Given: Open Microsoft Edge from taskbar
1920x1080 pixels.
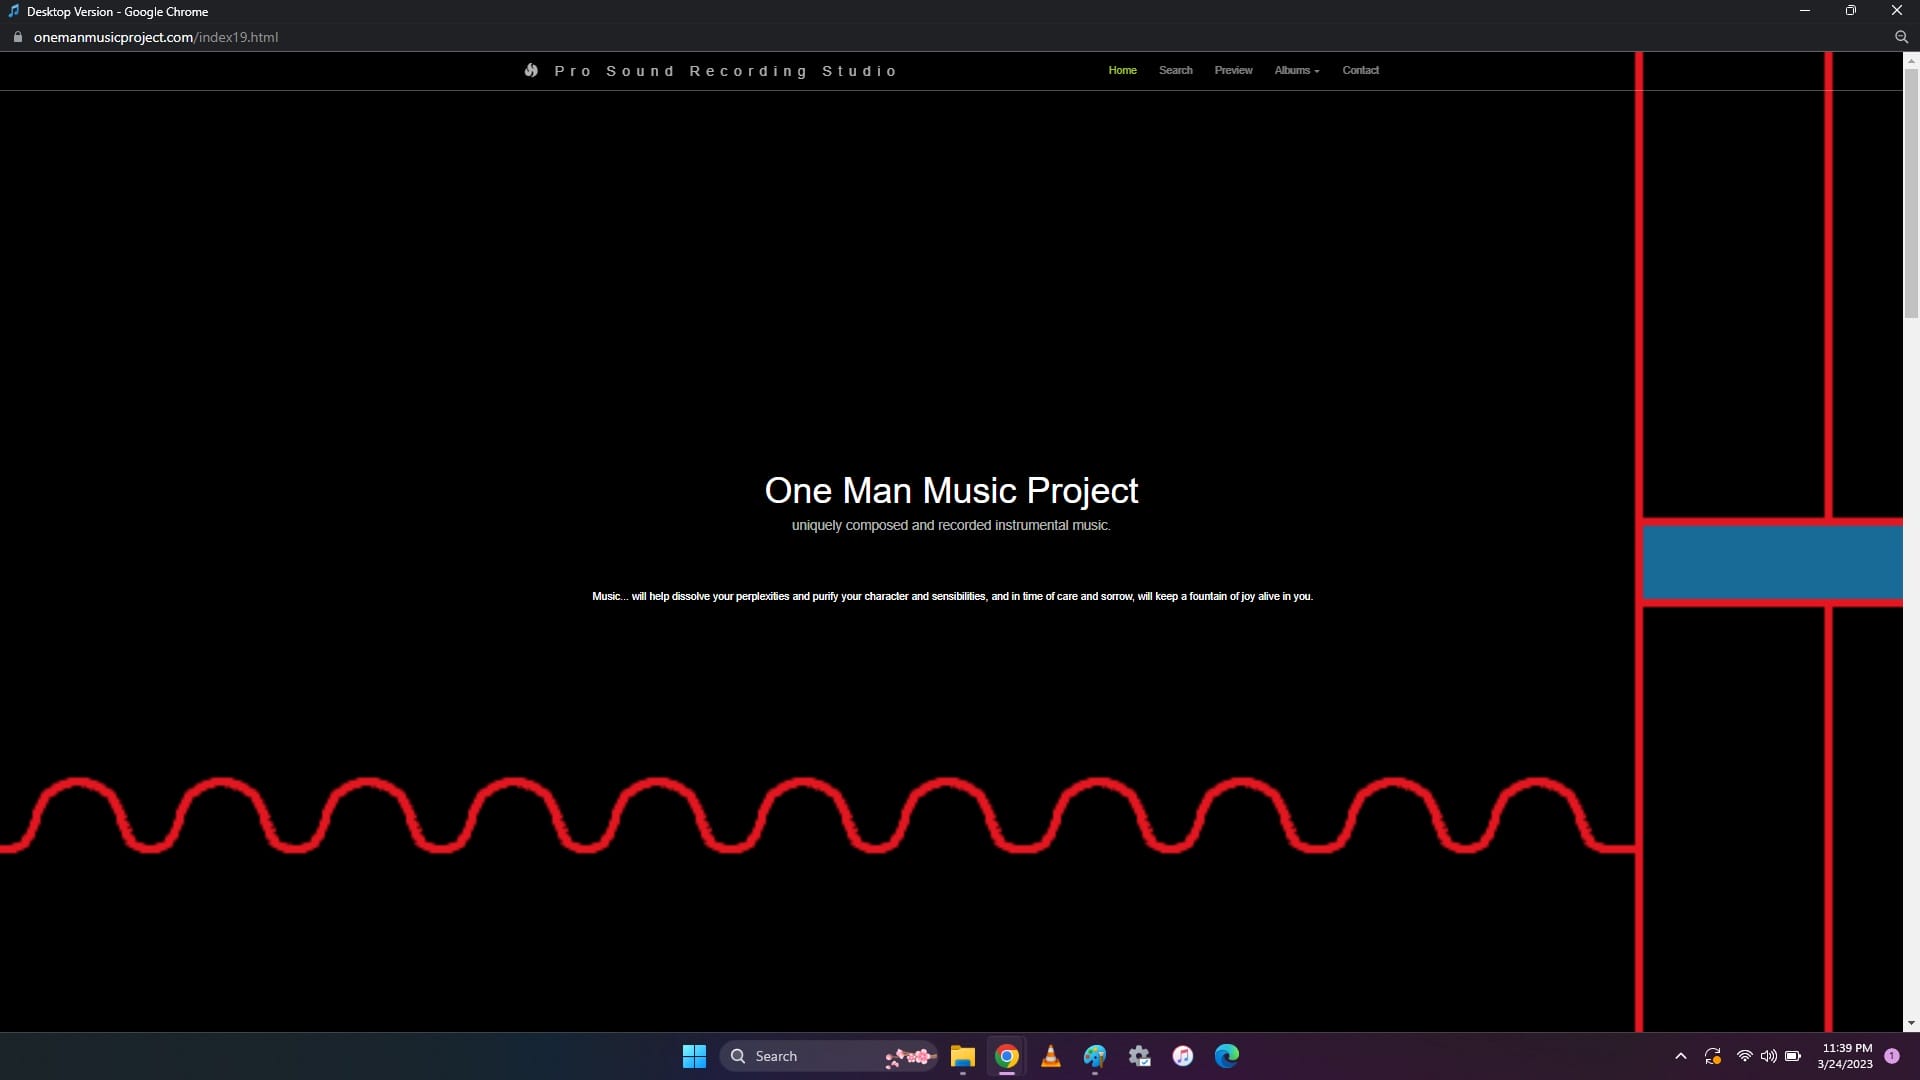Looking at the screenshot, I should (x=1227, y=1056).
